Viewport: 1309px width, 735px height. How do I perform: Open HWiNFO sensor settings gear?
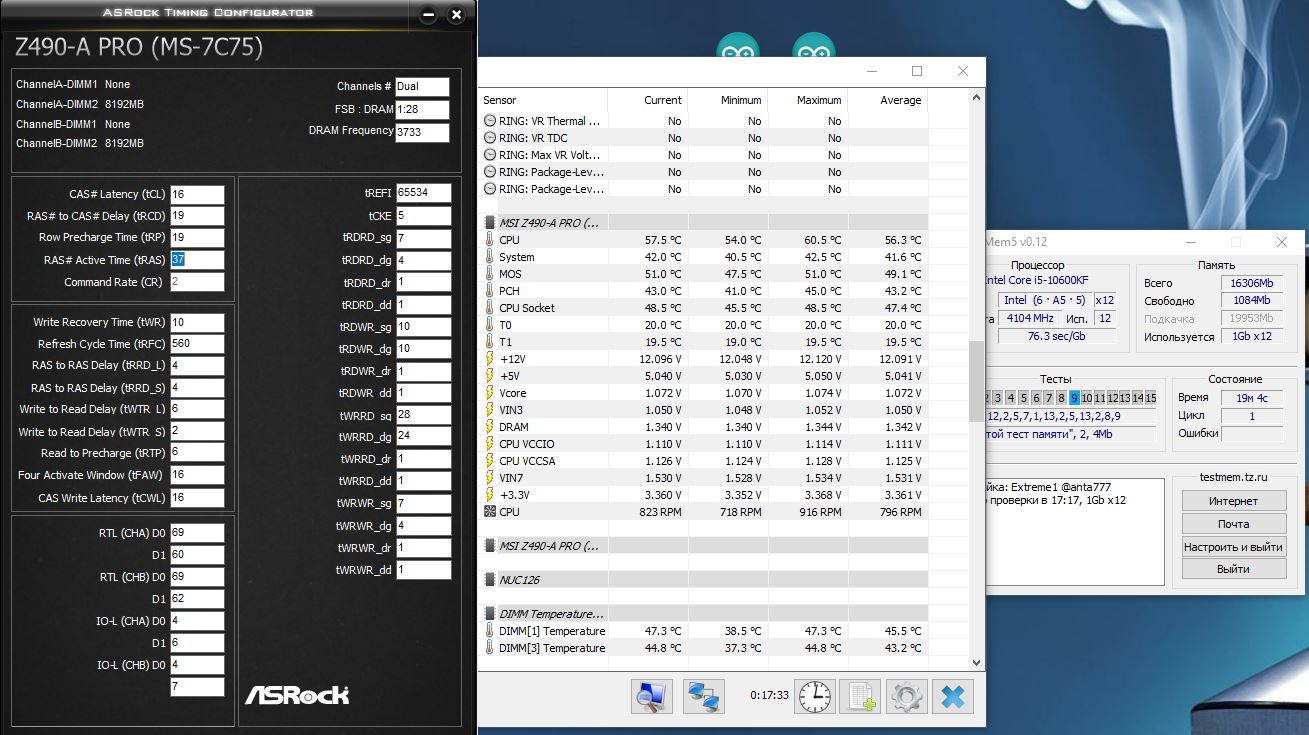point(907,696)
